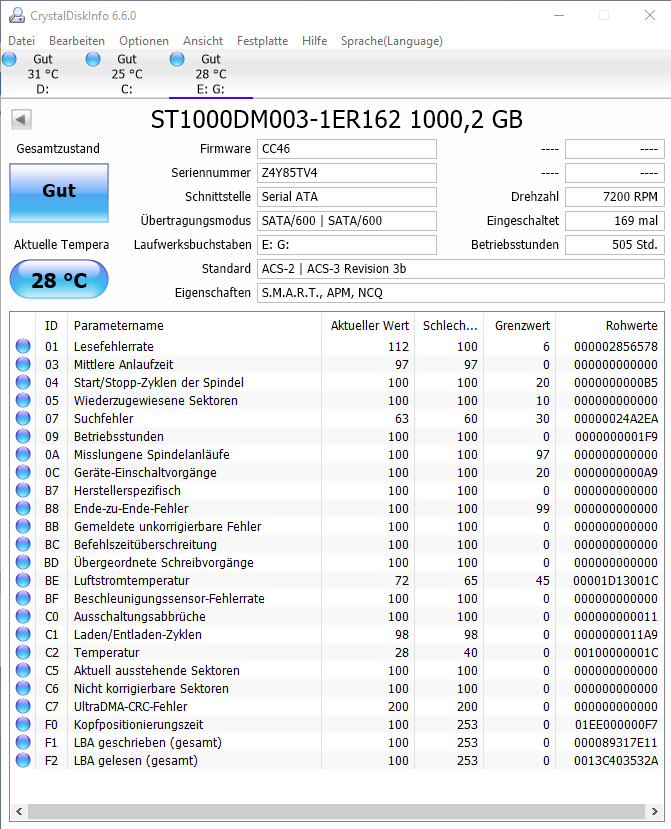Click the Eingeschaltet field 169 mal
Screen dimensions: 671x829
[614, 221]
